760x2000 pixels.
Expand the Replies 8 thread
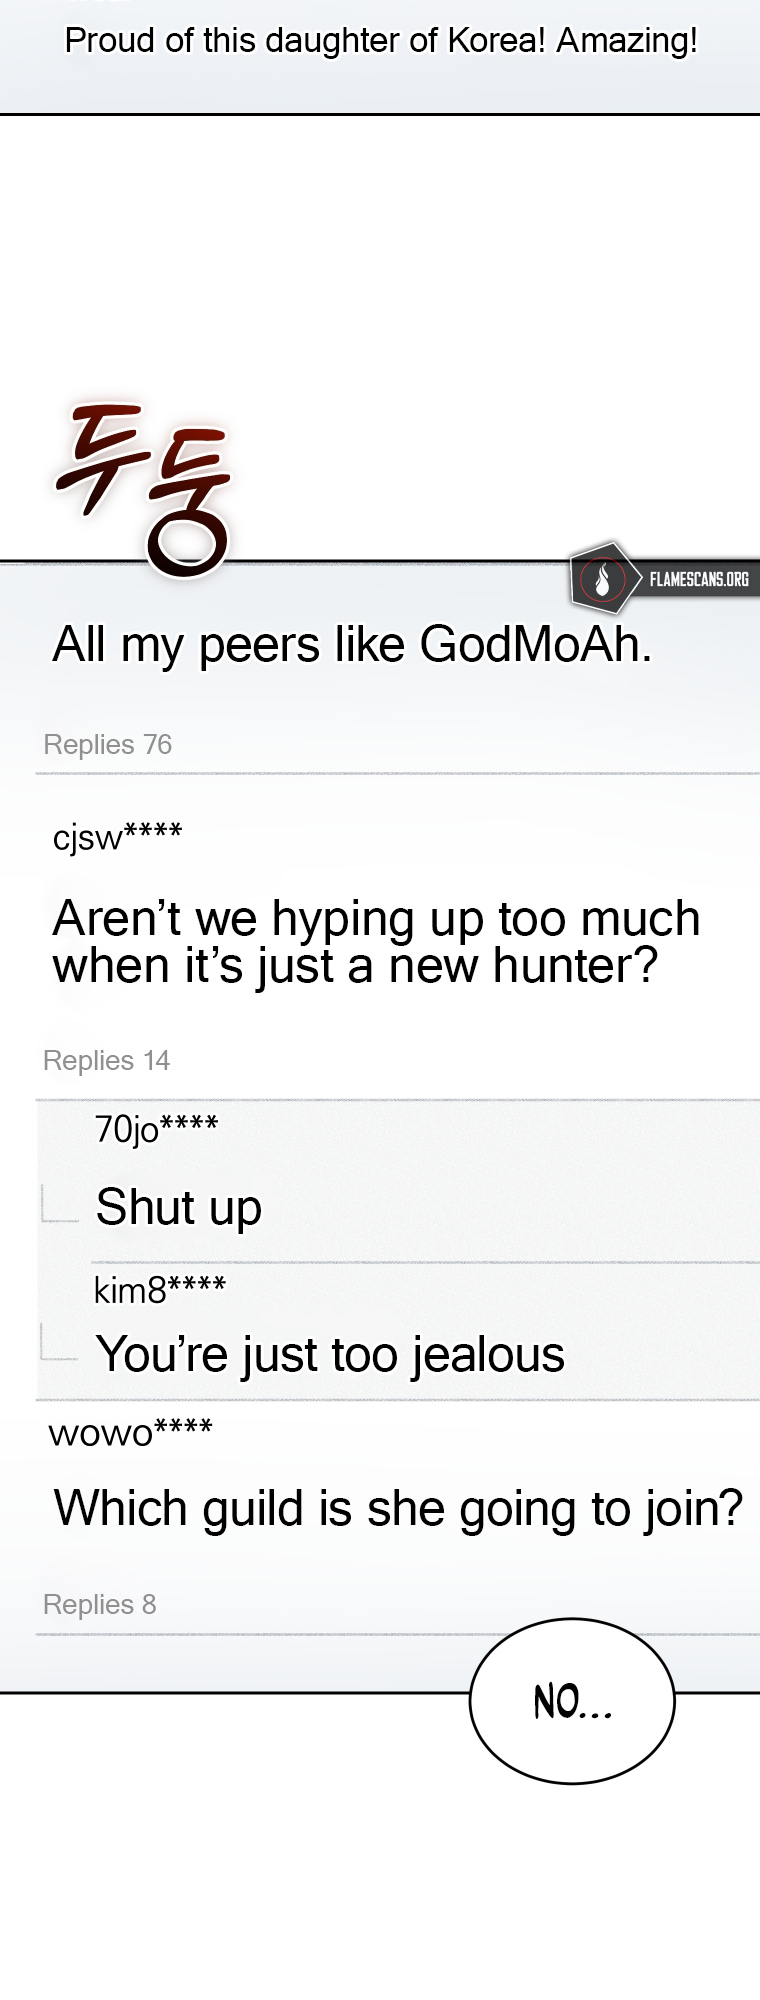coord(100,1605)
